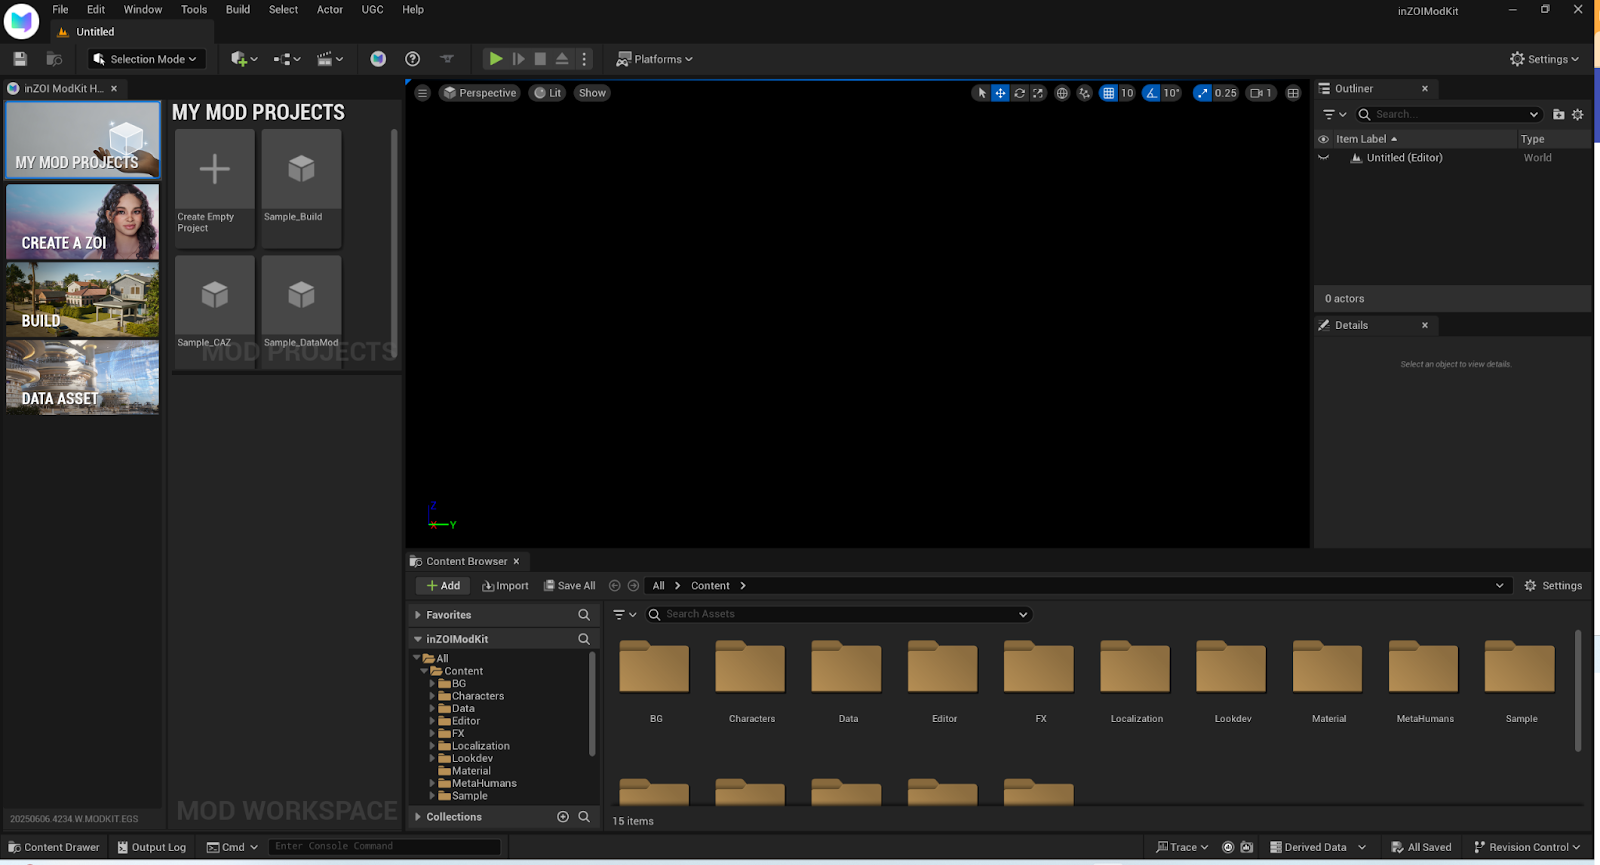Image resolution: width=1600 pixels, height=865 pixels.
Task: Open play options three-dot menu
Action: pyautogui.click(x=584, y=59)
